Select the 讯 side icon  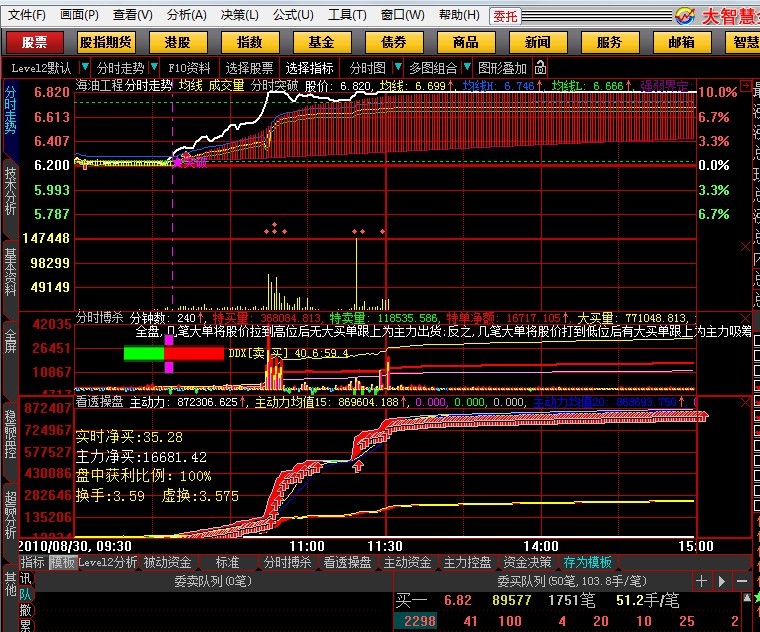pos(26,578)
